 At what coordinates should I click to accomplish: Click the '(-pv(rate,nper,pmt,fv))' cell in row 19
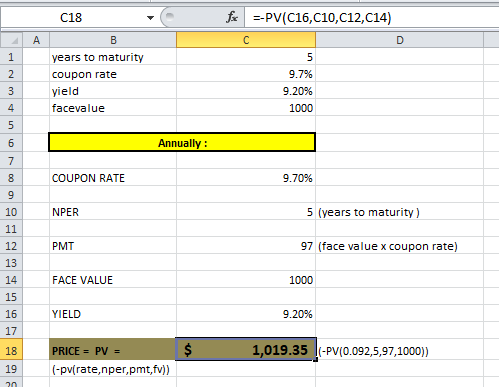pos(113,369)
